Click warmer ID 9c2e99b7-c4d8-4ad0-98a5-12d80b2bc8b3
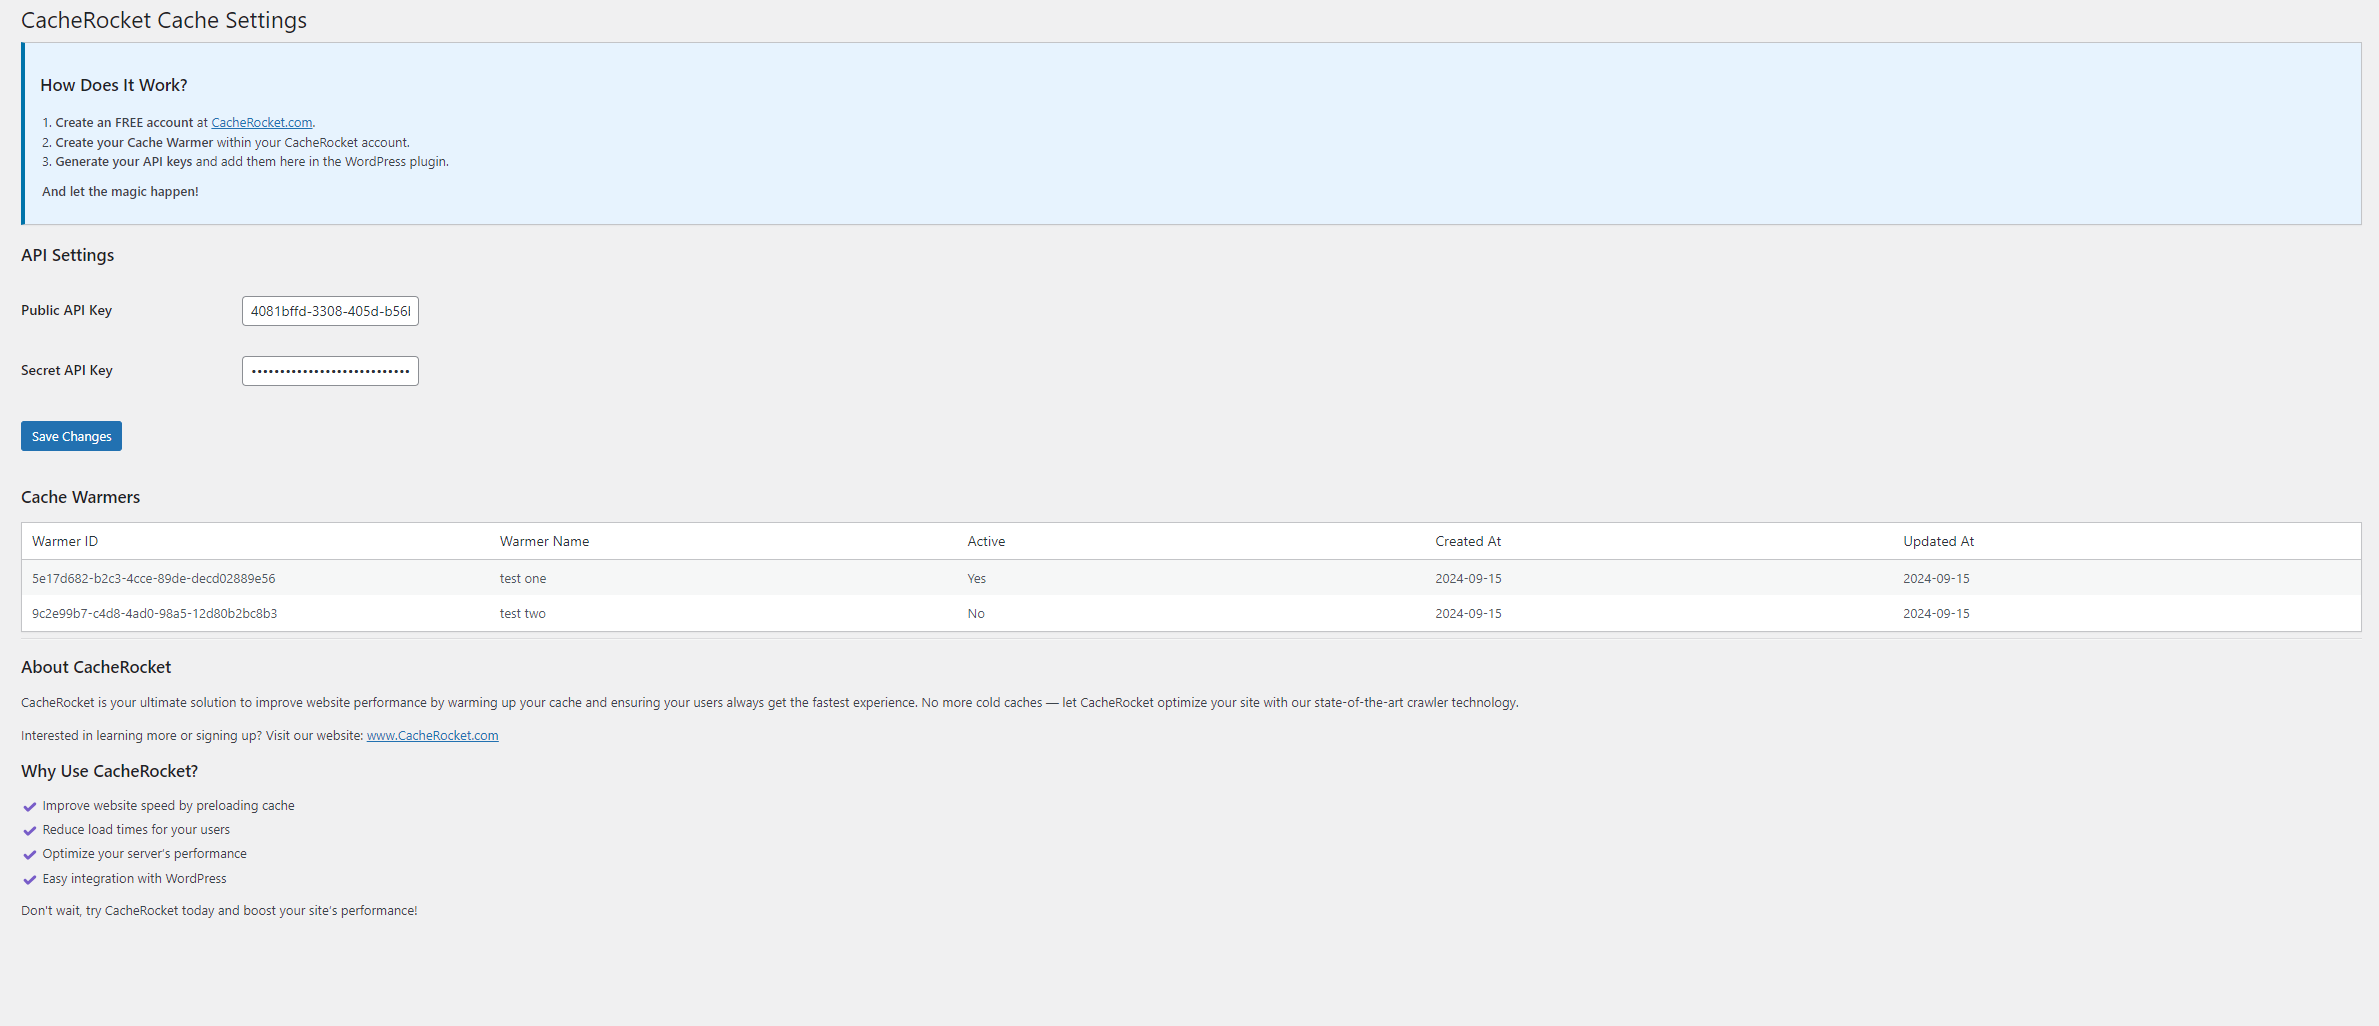Screen dimensions: 2379x1026 click(155, 614)
